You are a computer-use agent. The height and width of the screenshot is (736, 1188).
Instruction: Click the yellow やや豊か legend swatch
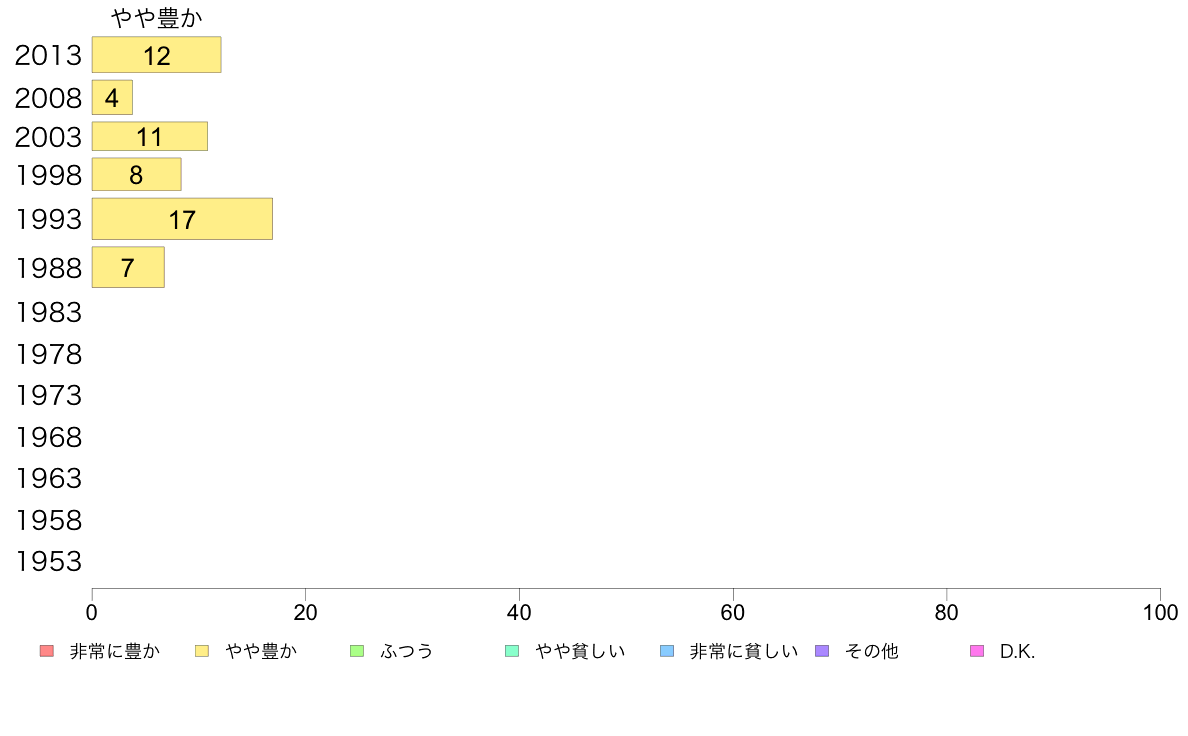pyautogui.click(x=202, y=651)
